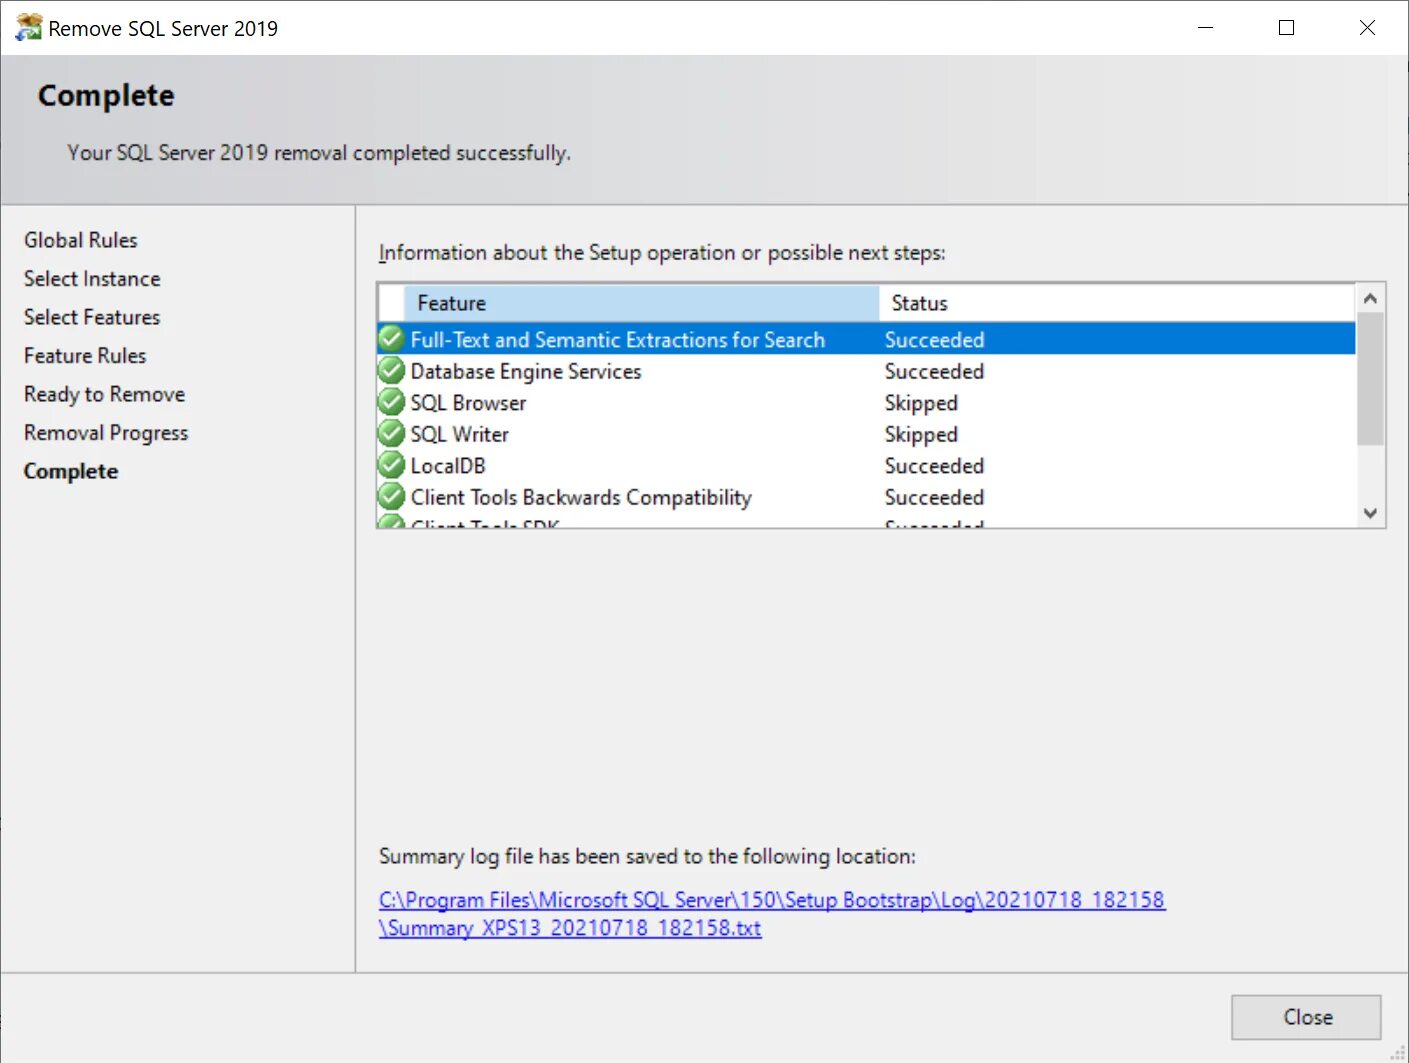Click the Select Features step
The image size is (1409, 1063).
(x=92, y=317)
